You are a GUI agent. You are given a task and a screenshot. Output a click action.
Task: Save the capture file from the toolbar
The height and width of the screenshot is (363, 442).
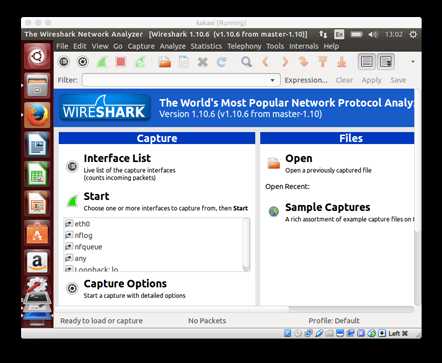click(184, 62)
